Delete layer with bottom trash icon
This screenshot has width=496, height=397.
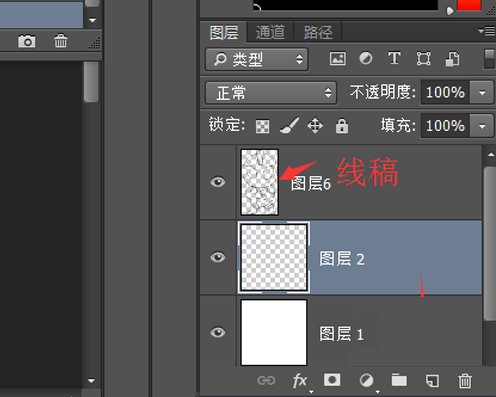point(465,381)
